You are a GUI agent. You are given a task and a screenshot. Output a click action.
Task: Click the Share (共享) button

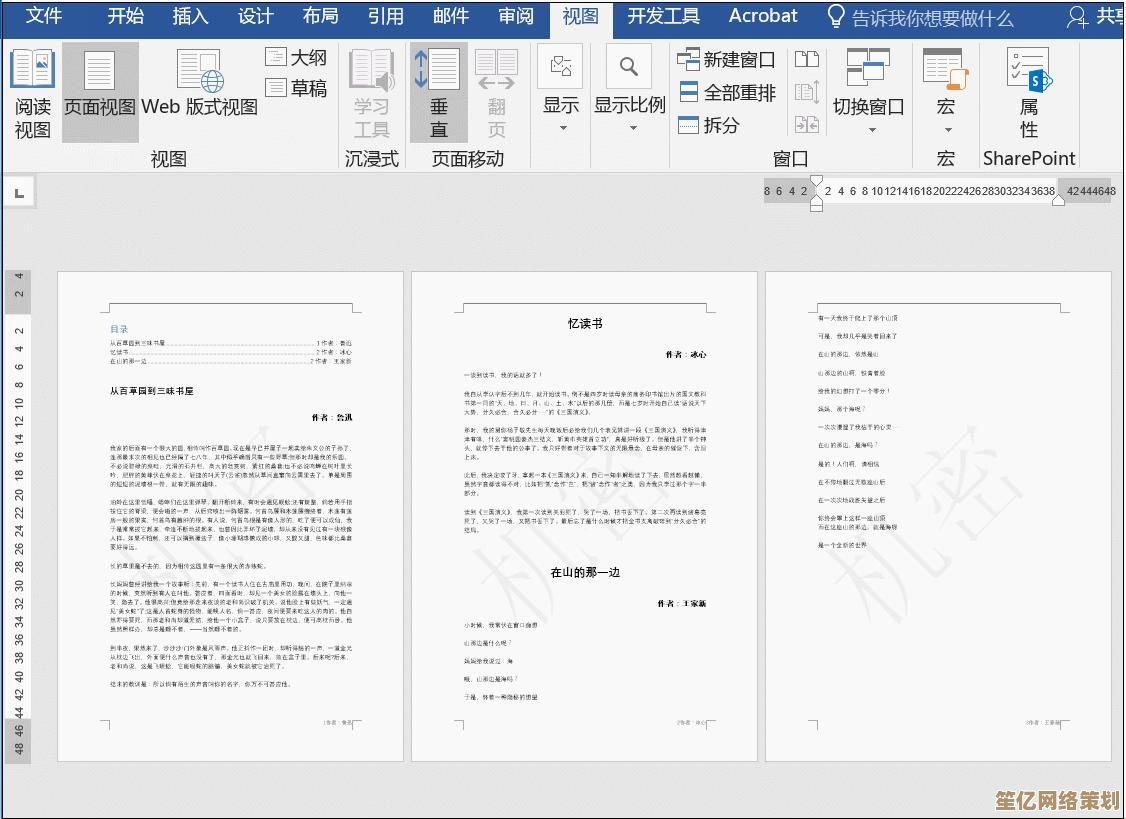(x=1094, y=17)
